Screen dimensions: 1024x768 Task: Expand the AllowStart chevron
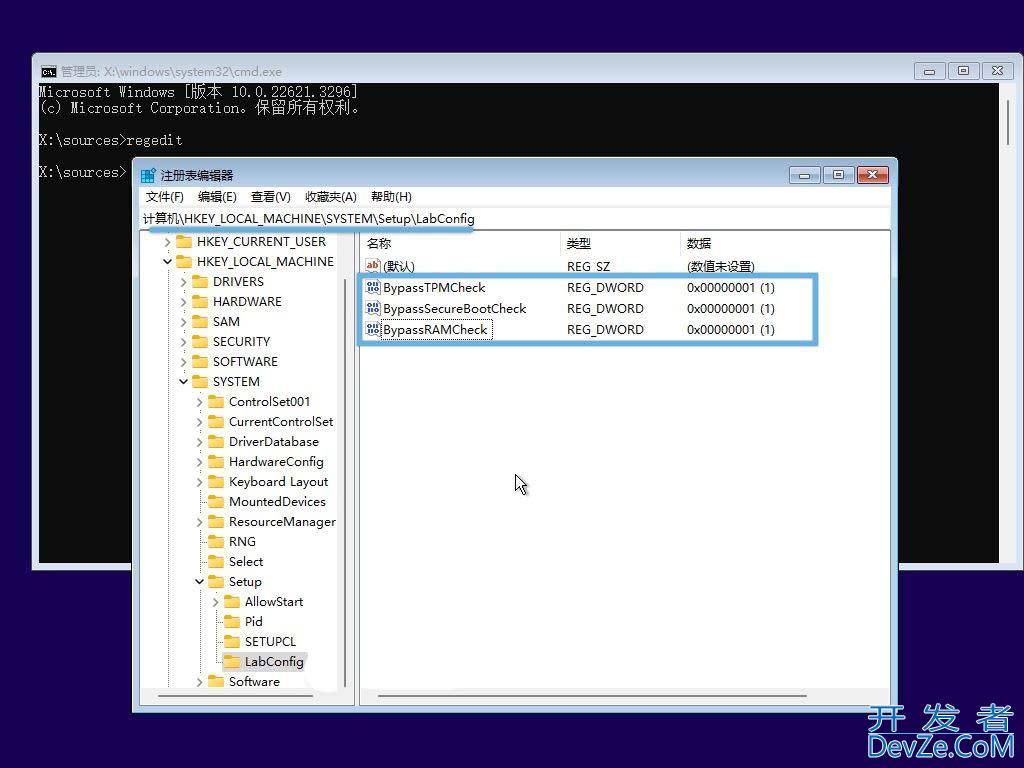pyautogui.click(x=216, y=602)
